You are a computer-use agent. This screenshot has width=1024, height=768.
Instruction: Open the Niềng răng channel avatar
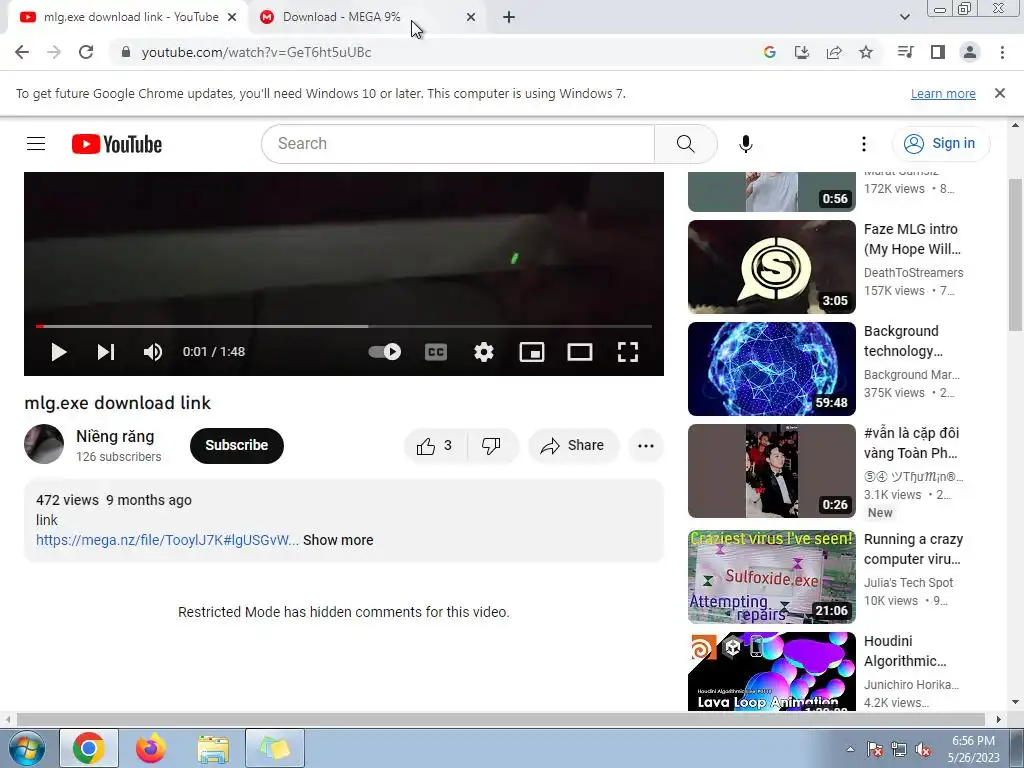(44, 444)
